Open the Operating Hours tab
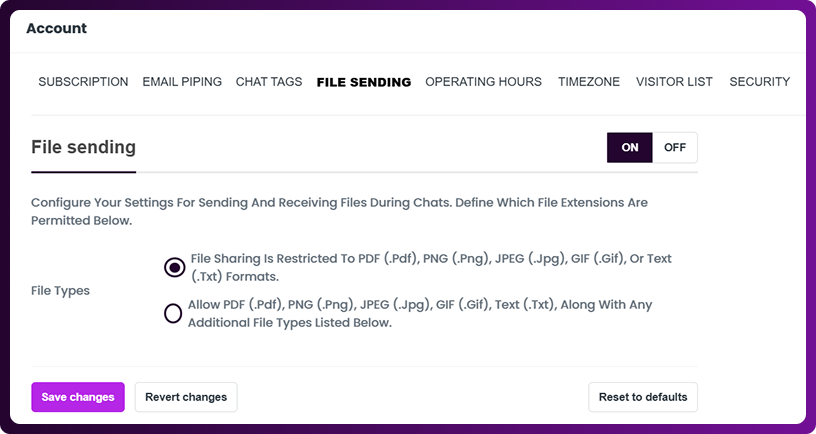 483,82
